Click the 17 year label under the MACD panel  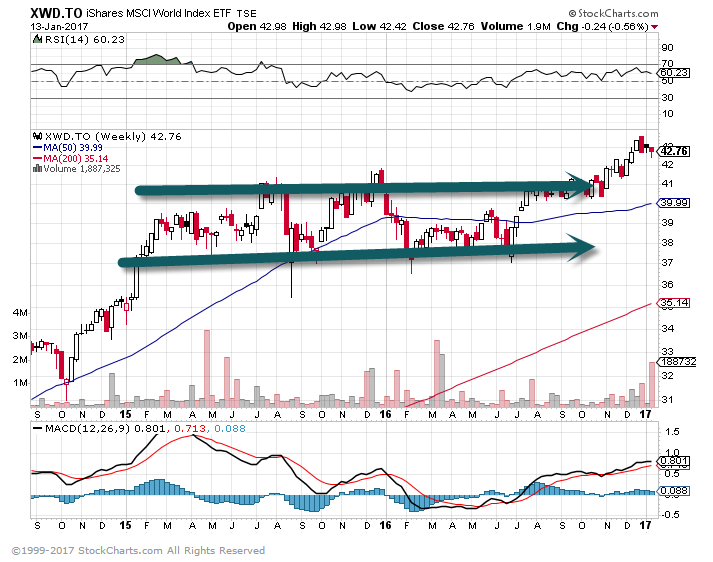click(x=645, y=525)
